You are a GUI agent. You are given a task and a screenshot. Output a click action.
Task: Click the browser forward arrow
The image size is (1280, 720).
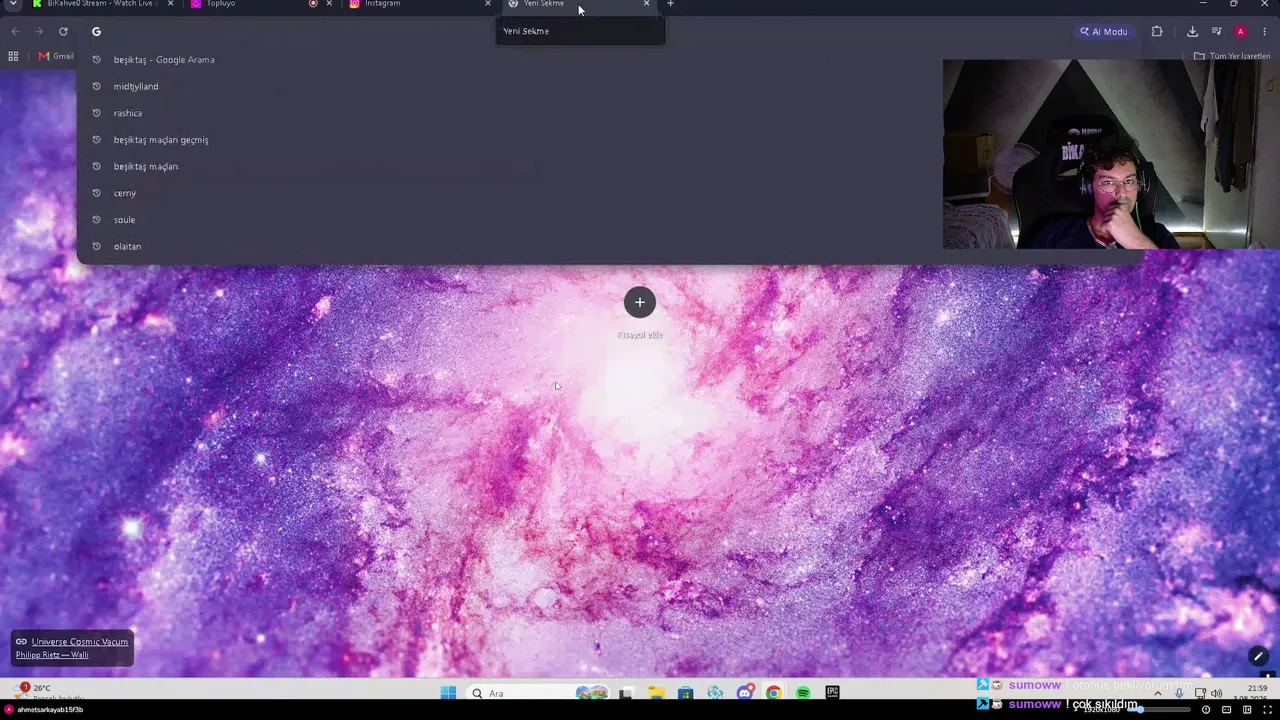pos(39,32)
